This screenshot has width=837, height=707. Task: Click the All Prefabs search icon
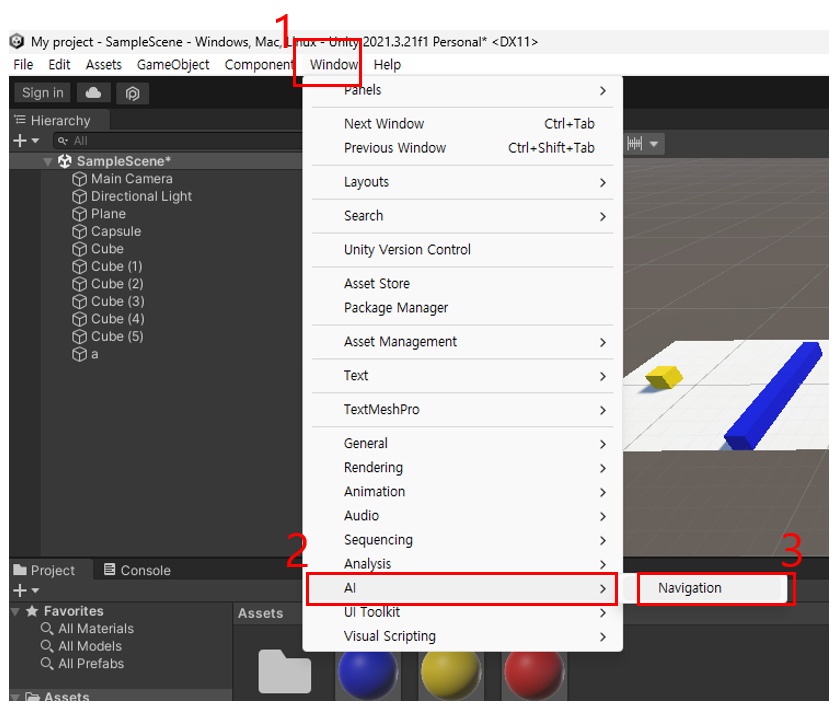click(x=47, y=664)
